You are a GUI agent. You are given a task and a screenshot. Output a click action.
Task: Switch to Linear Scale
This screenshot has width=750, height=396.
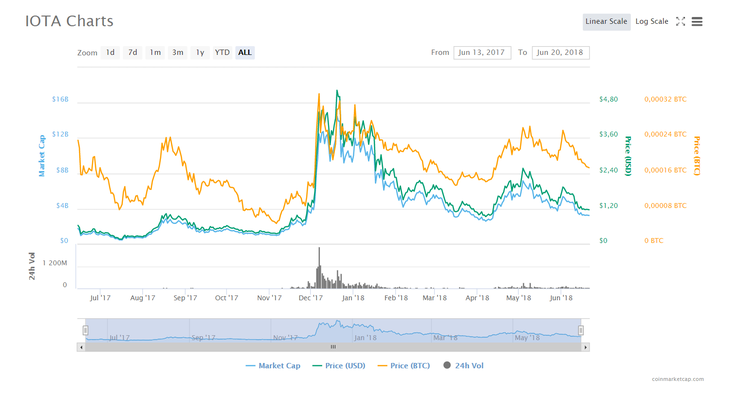pos(606,22)
